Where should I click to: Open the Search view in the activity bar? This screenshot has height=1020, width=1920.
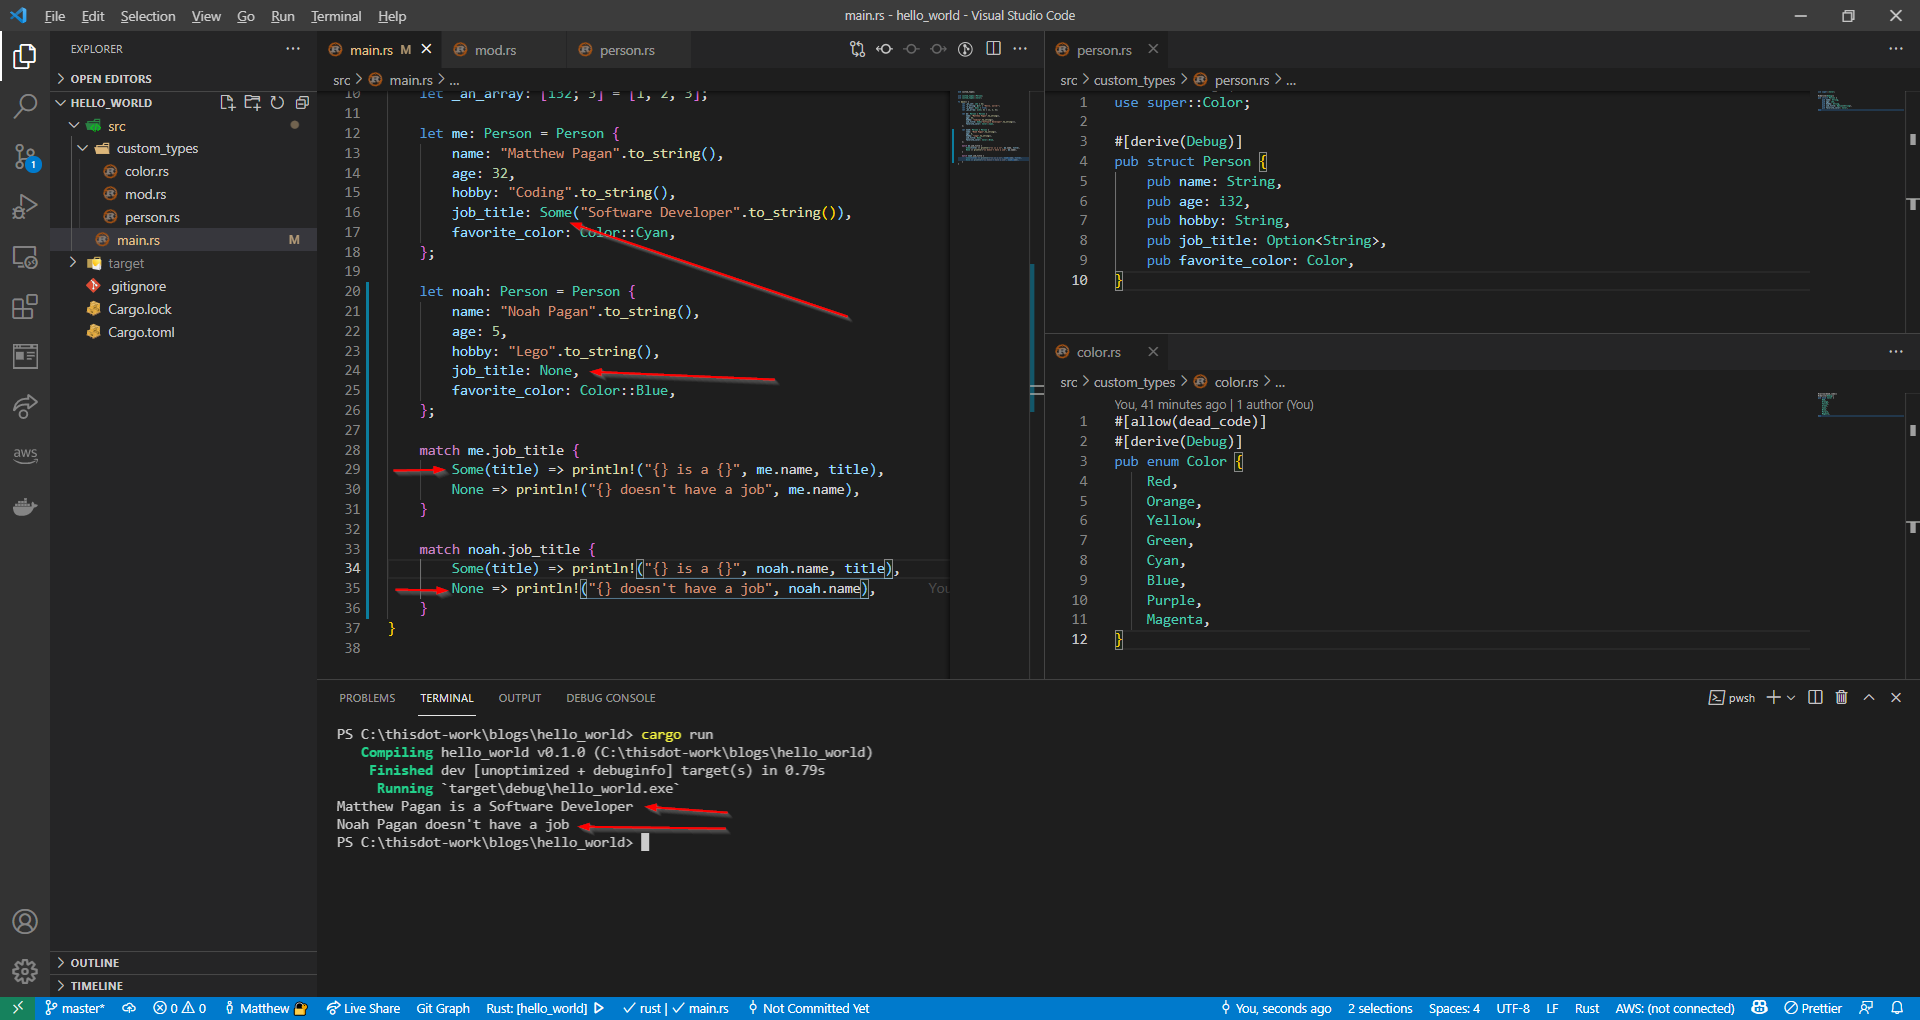[25, 106]
